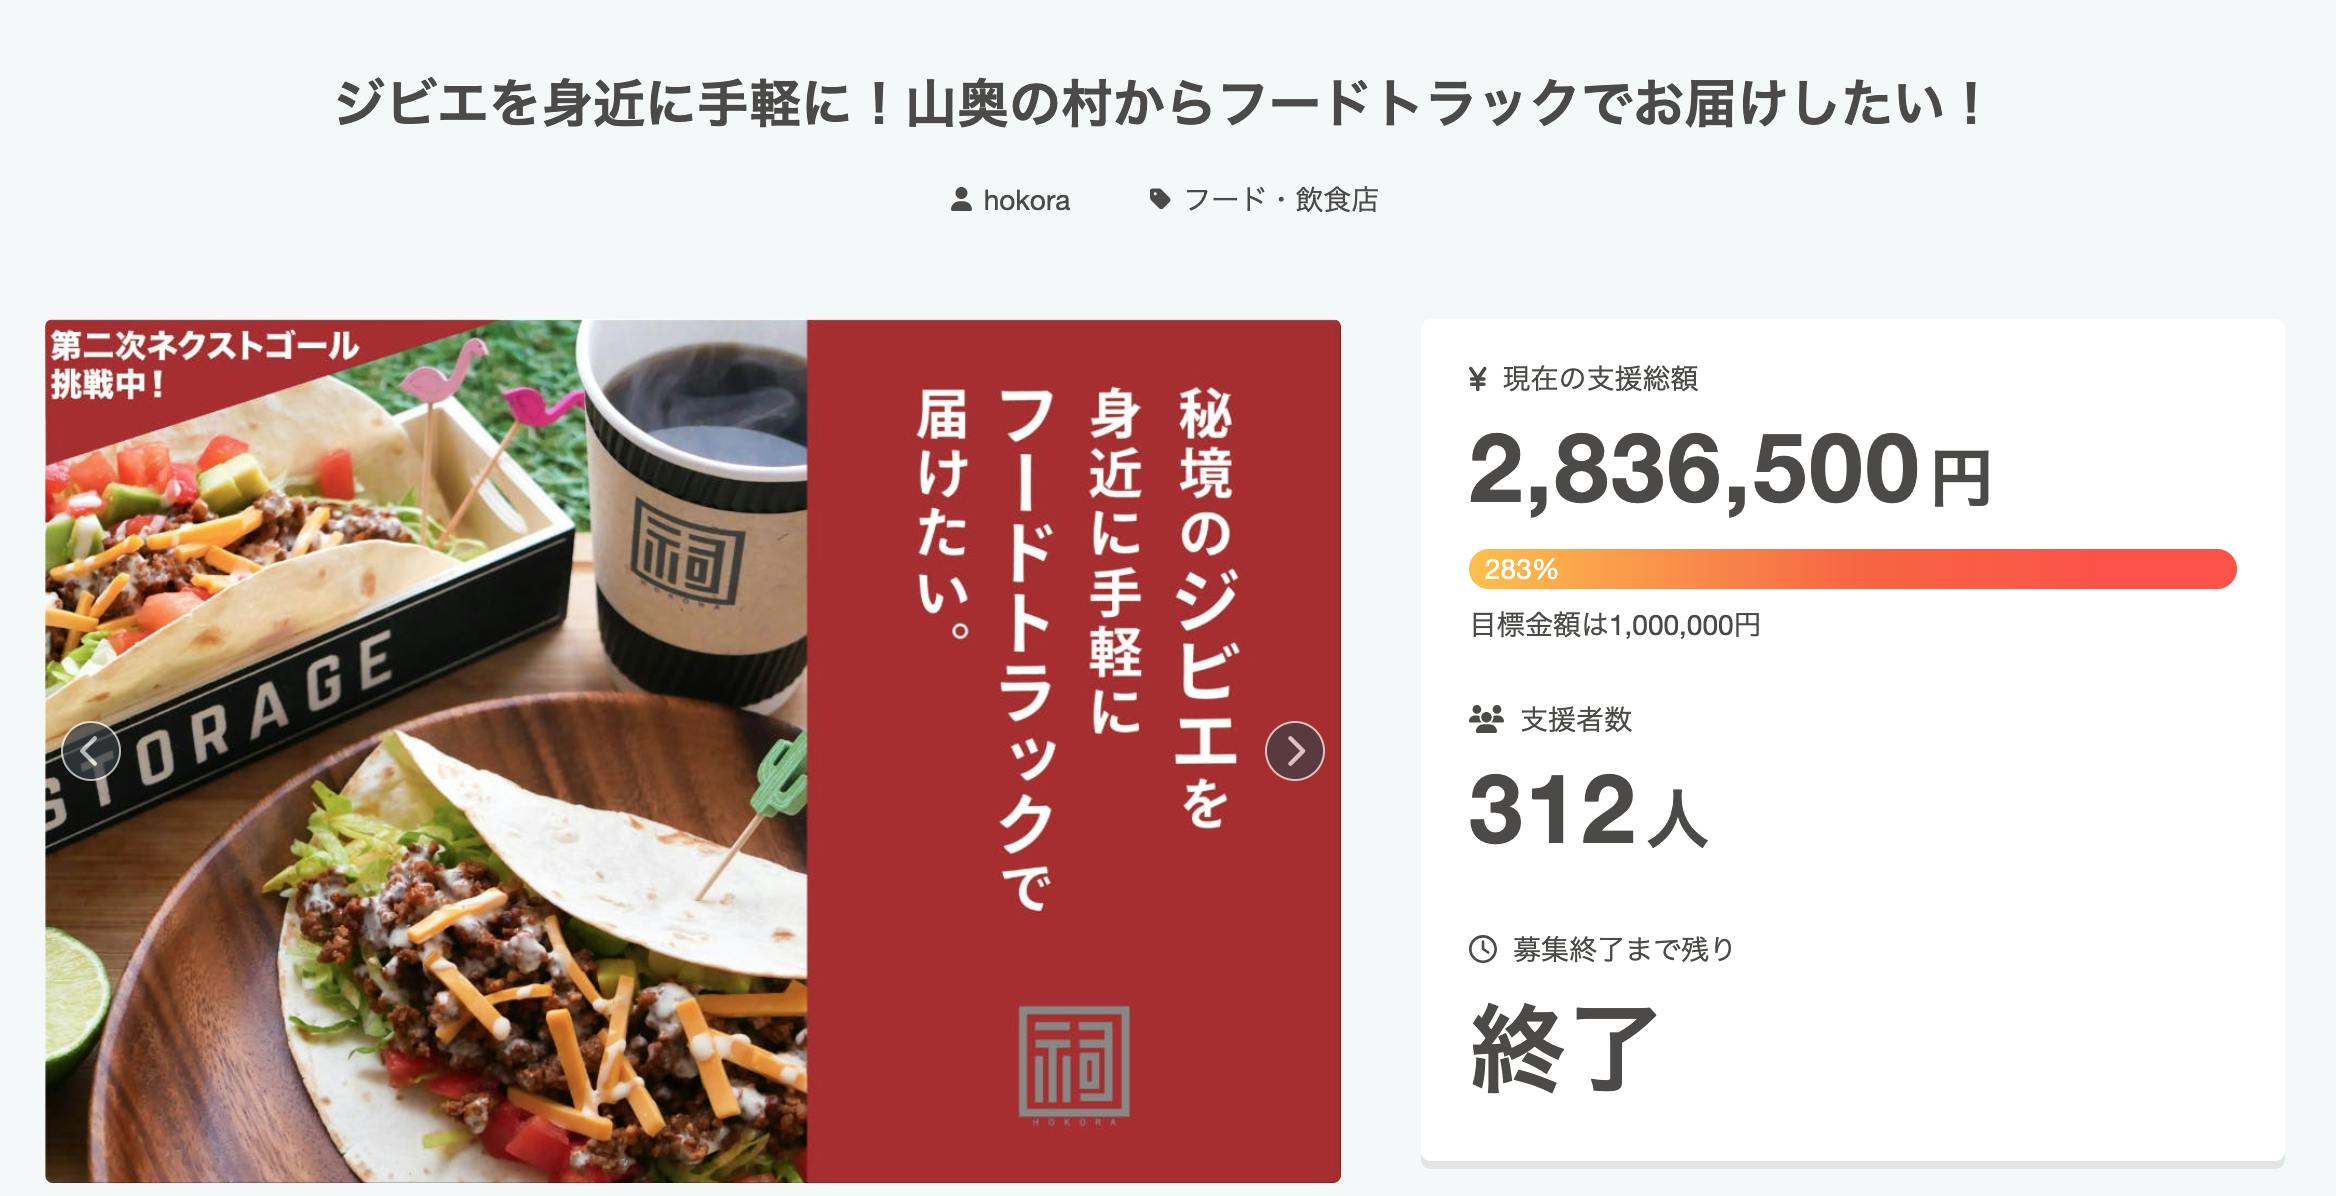Click the HOKORA logo on red banner

1074,1064
